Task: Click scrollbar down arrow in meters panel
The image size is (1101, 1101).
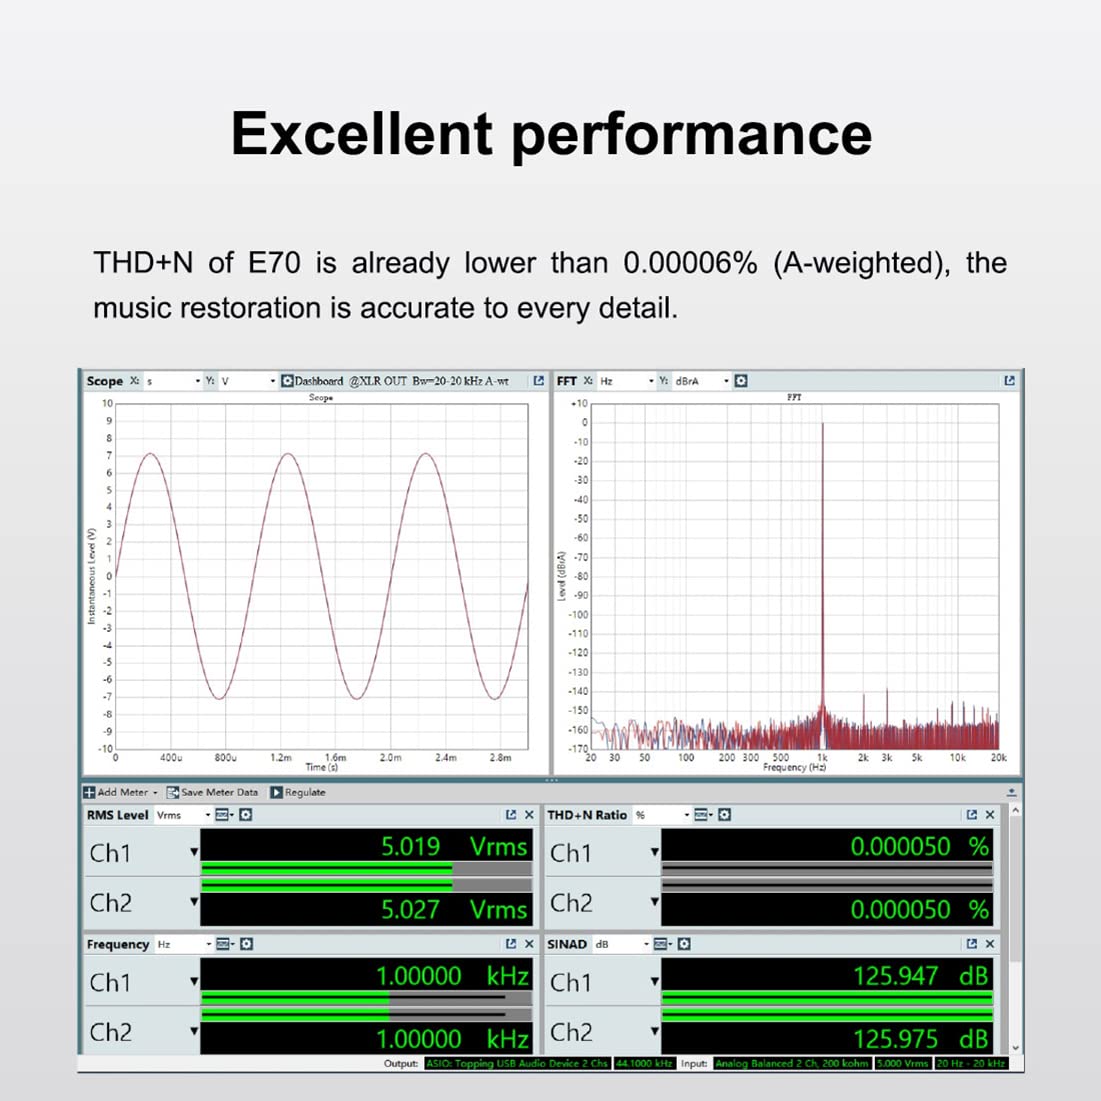Action: coord(1015,1047)
